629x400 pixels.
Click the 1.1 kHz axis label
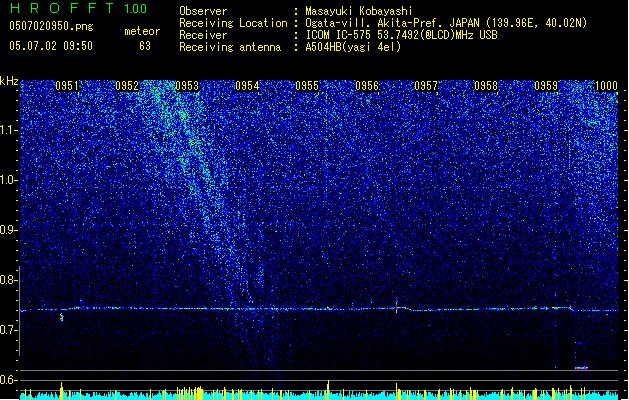(x=9, y=130)
